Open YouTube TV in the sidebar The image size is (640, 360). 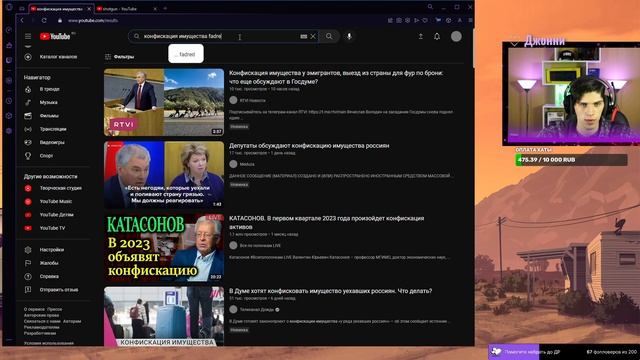coord(53,228)
